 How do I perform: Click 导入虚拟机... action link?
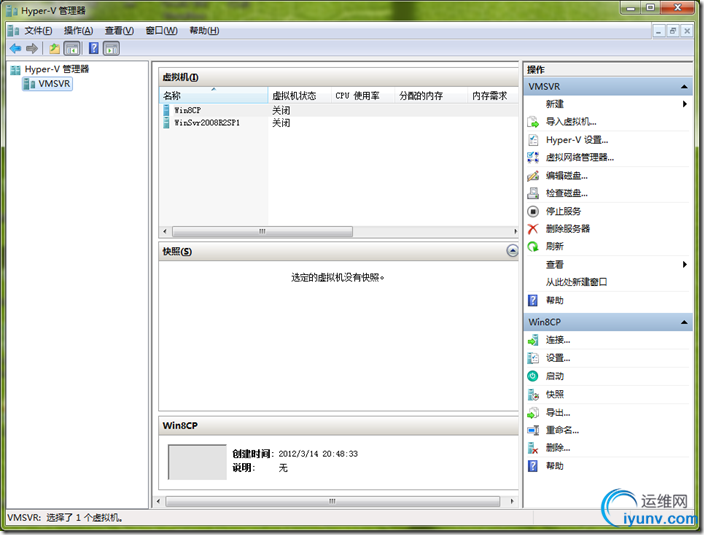tap(571, 122)
